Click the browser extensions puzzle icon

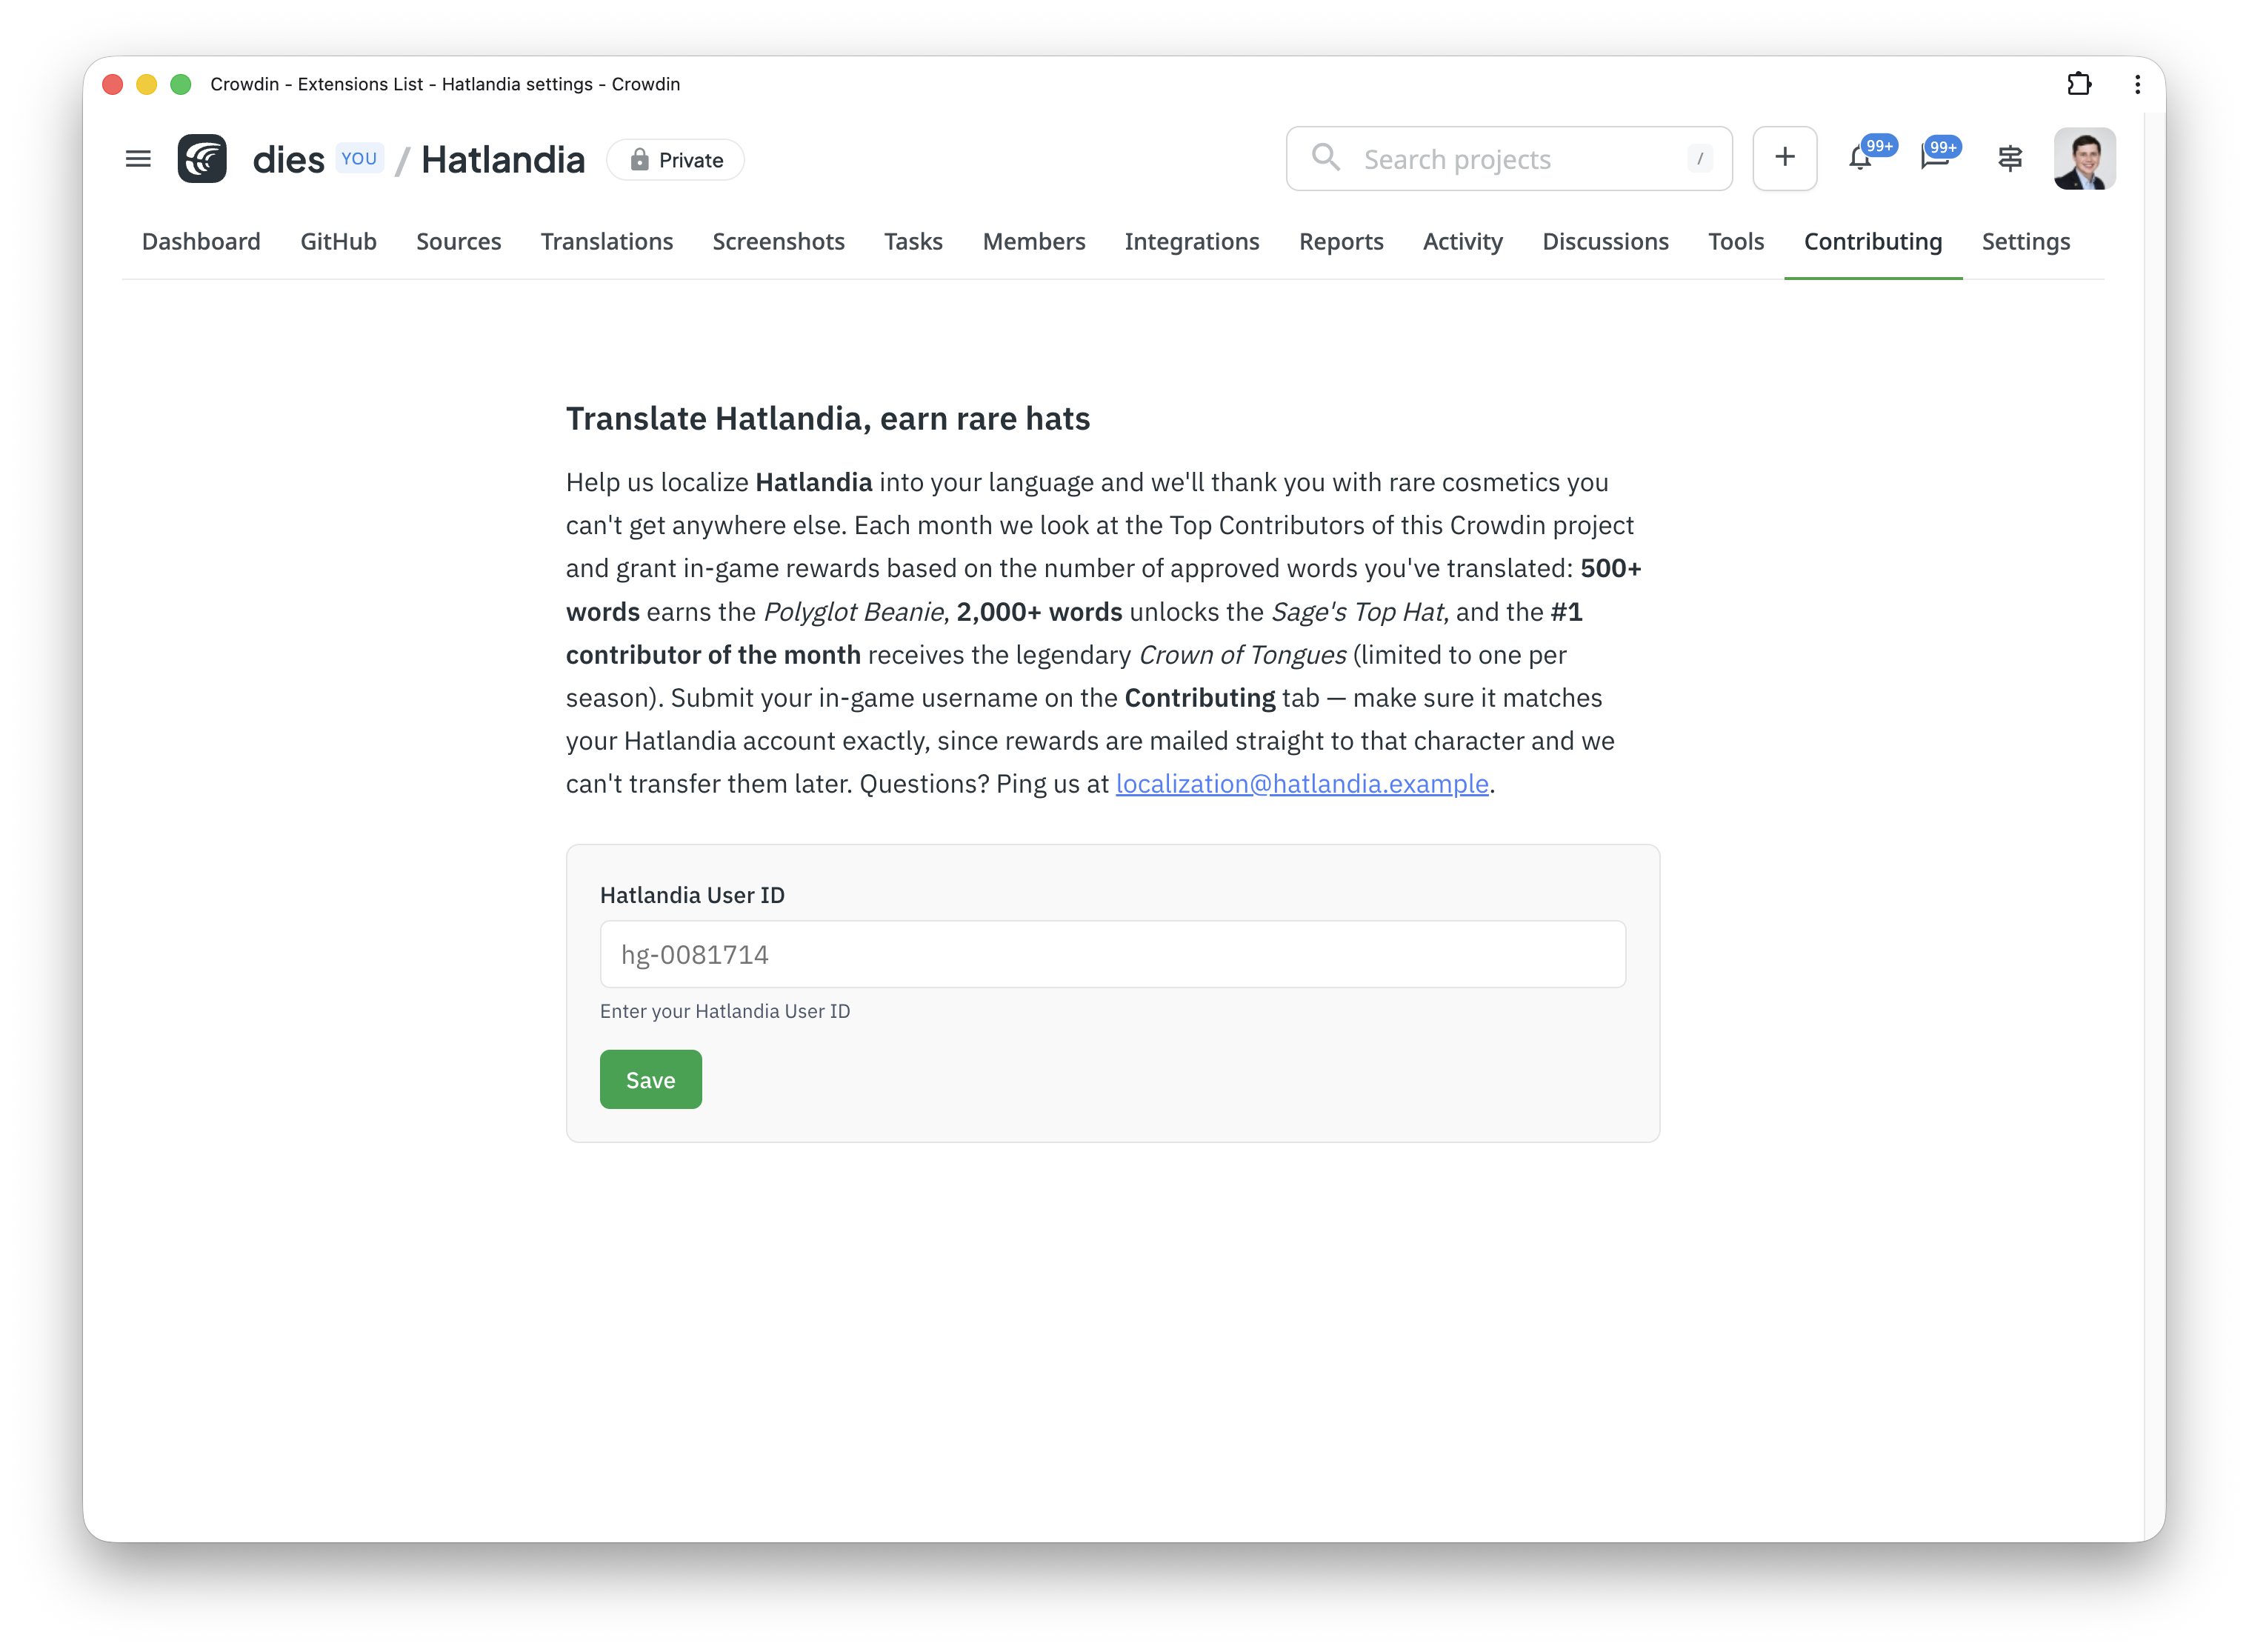click(x=2079, y=84)
